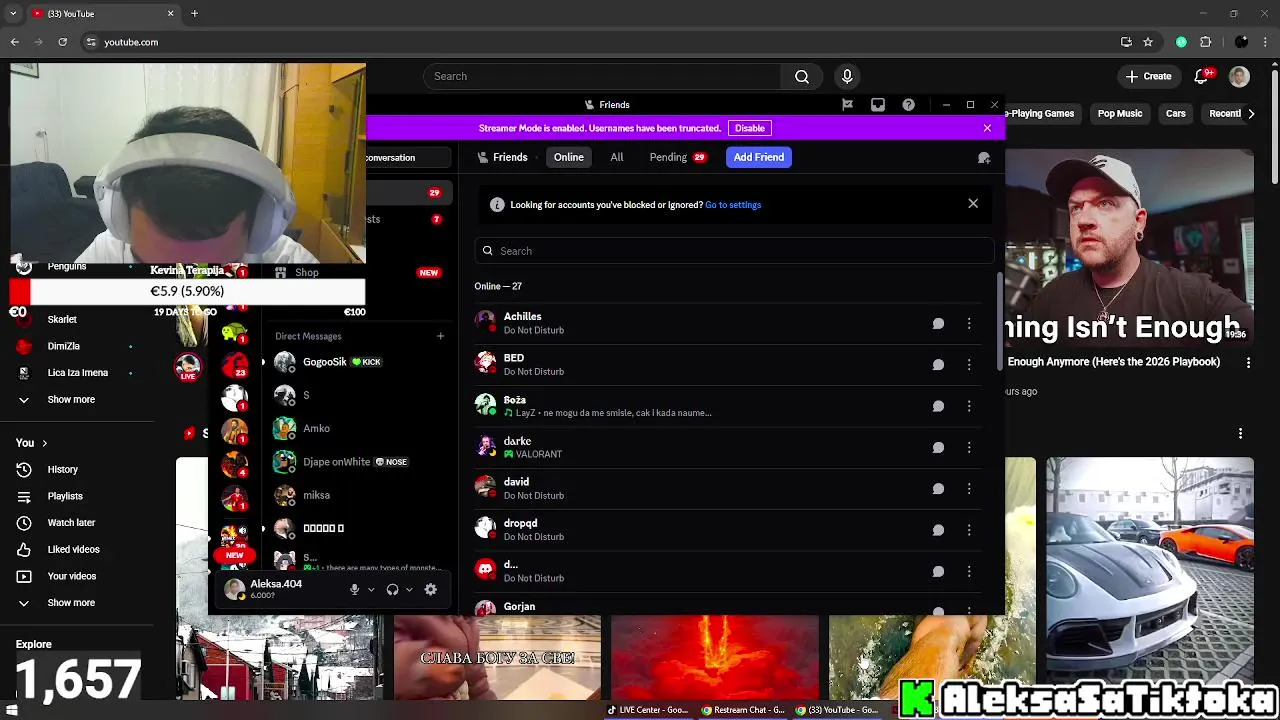Screen dimensions: 1280x720
Task: Mute the Discord microphone
Action: coord(354,589)
